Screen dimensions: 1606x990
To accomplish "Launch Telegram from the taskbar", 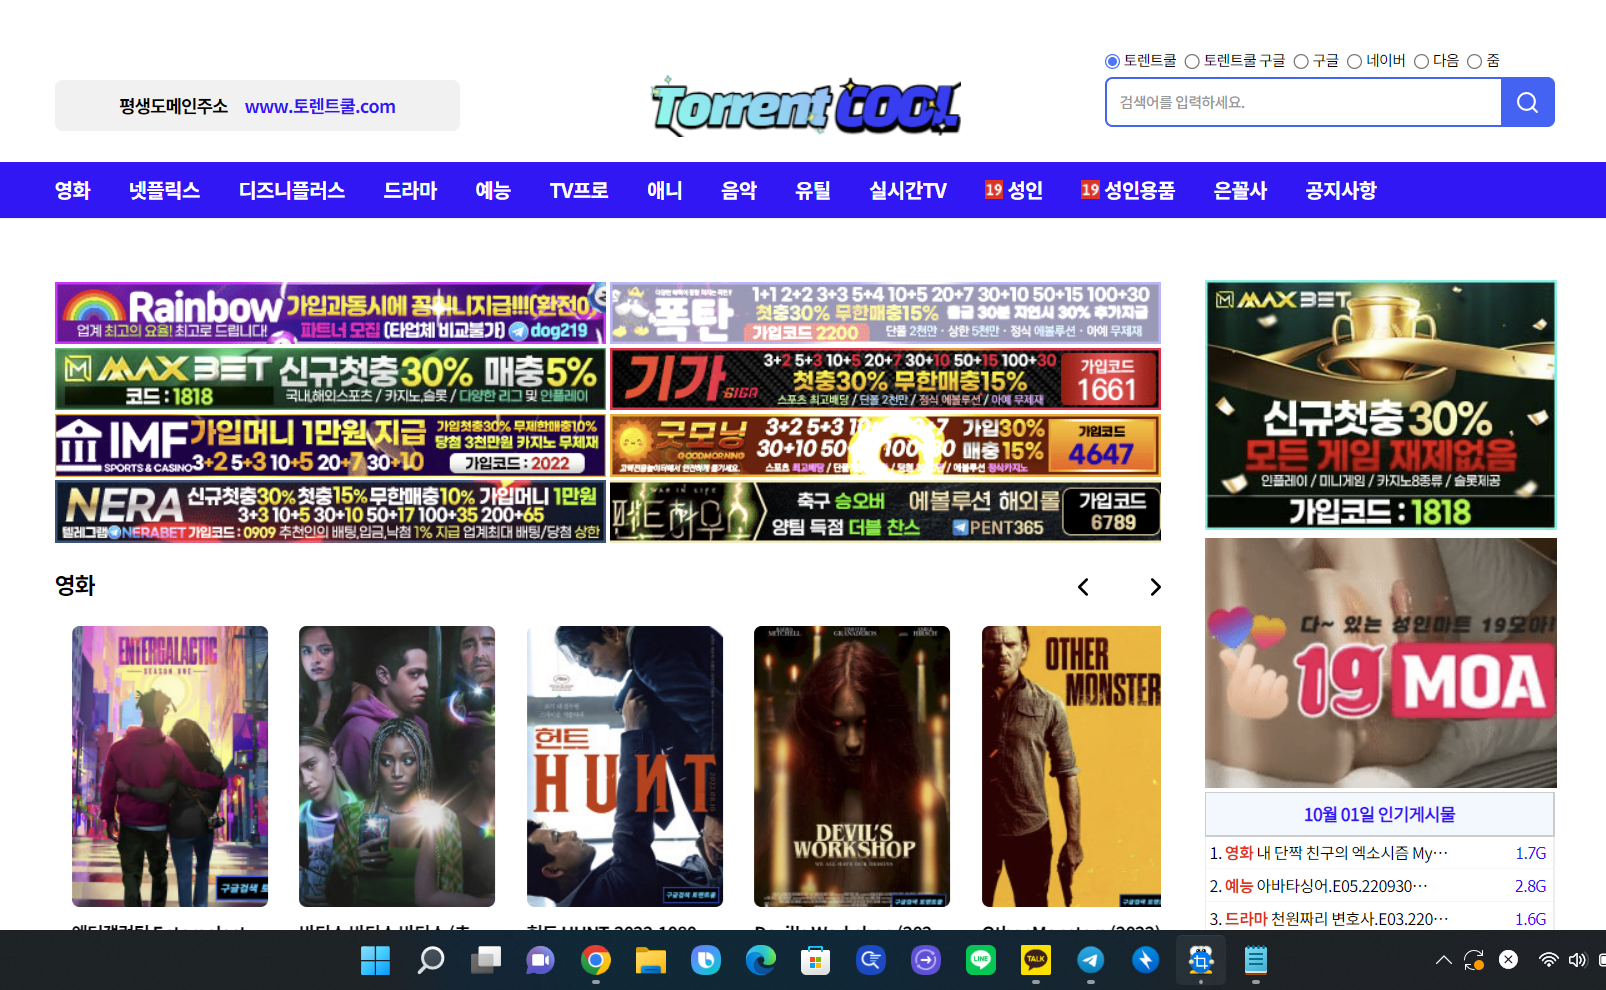I will coord(1090,961).
